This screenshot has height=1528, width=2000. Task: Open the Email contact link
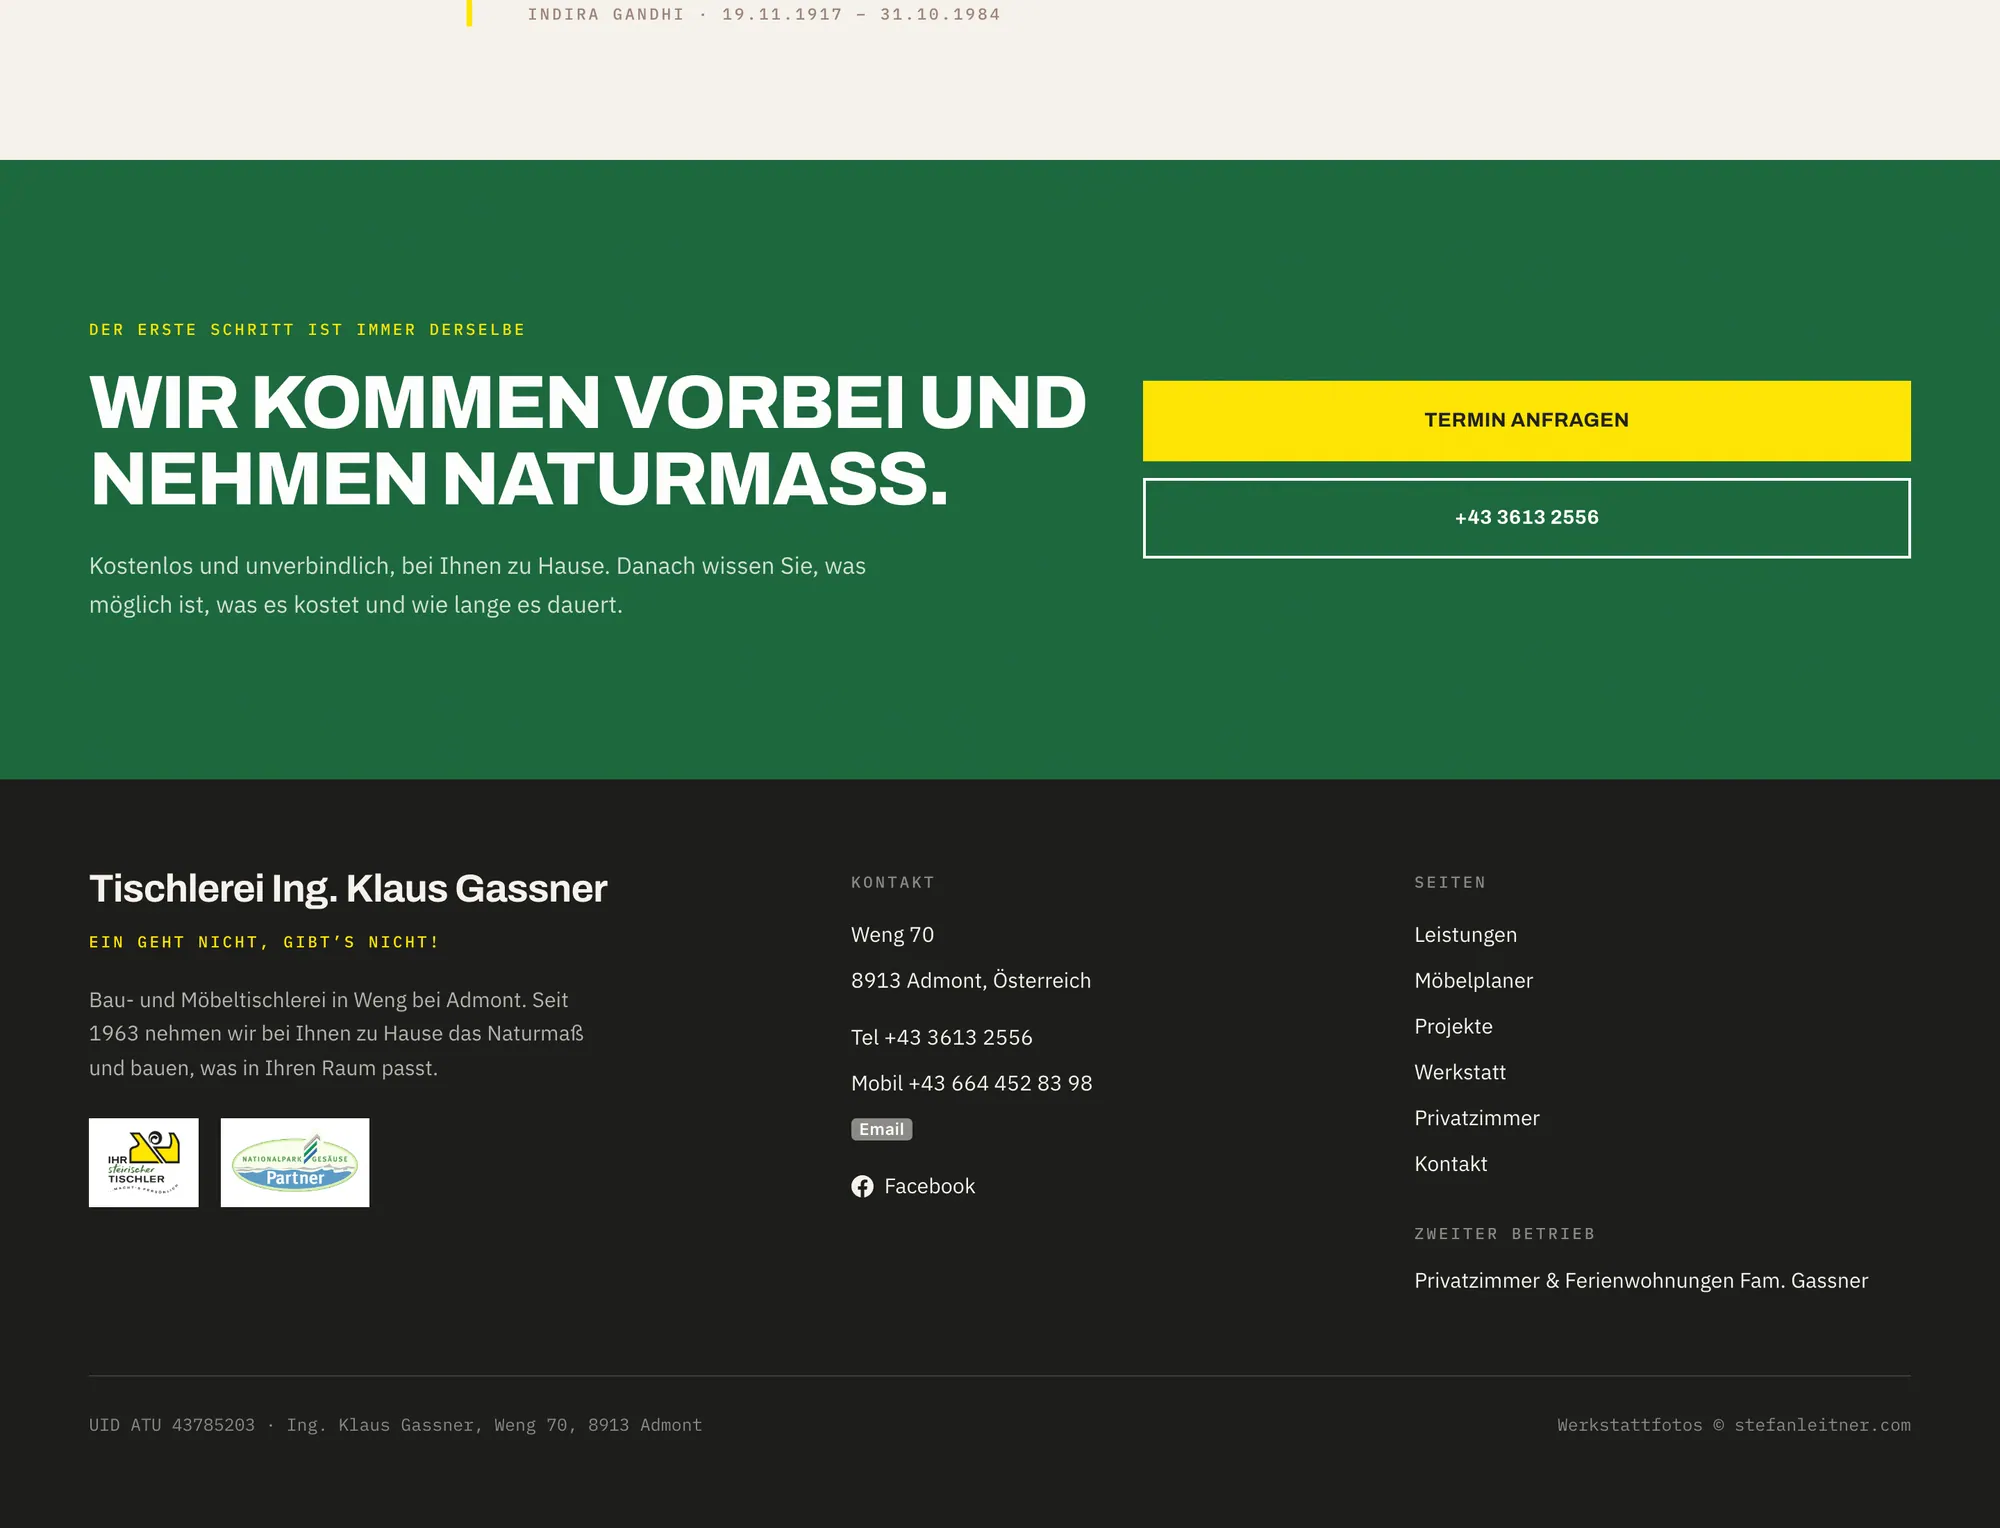[x=881, y=1129]
